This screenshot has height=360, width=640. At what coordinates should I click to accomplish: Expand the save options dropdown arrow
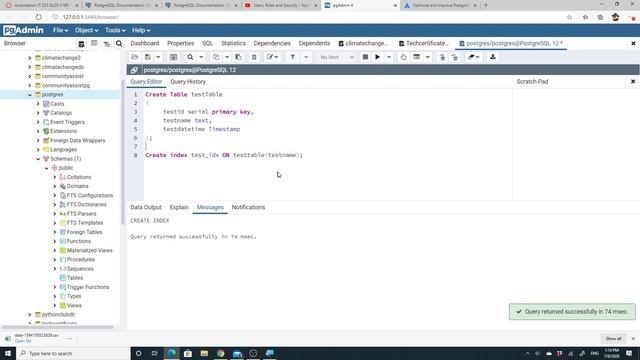[158, 57]
